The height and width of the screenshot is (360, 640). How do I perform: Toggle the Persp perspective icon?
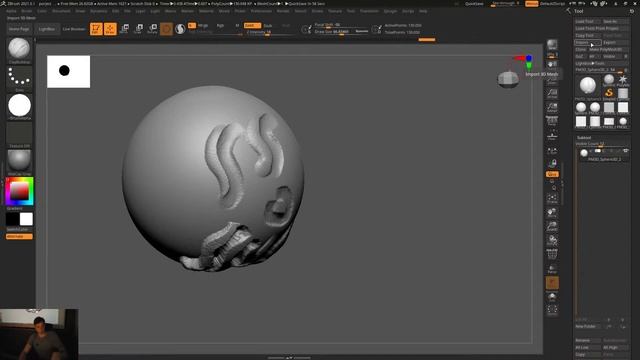(x=552, y=121)
